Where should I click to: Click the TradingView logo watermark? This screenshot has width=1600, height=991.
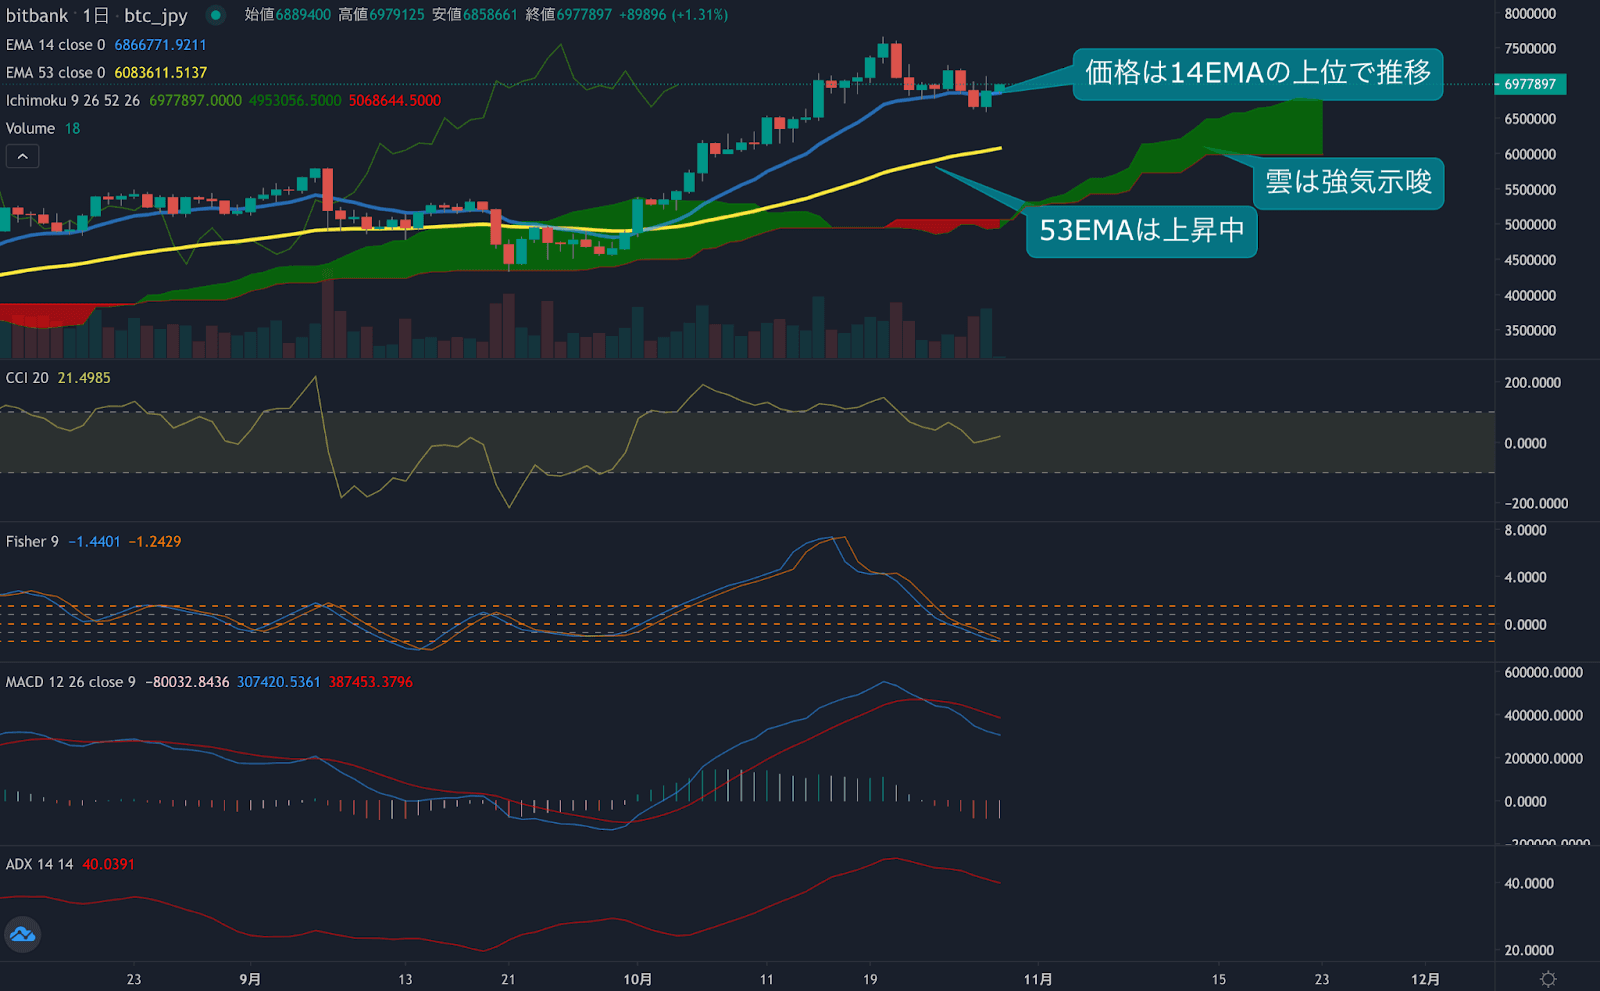click(22, 935)
